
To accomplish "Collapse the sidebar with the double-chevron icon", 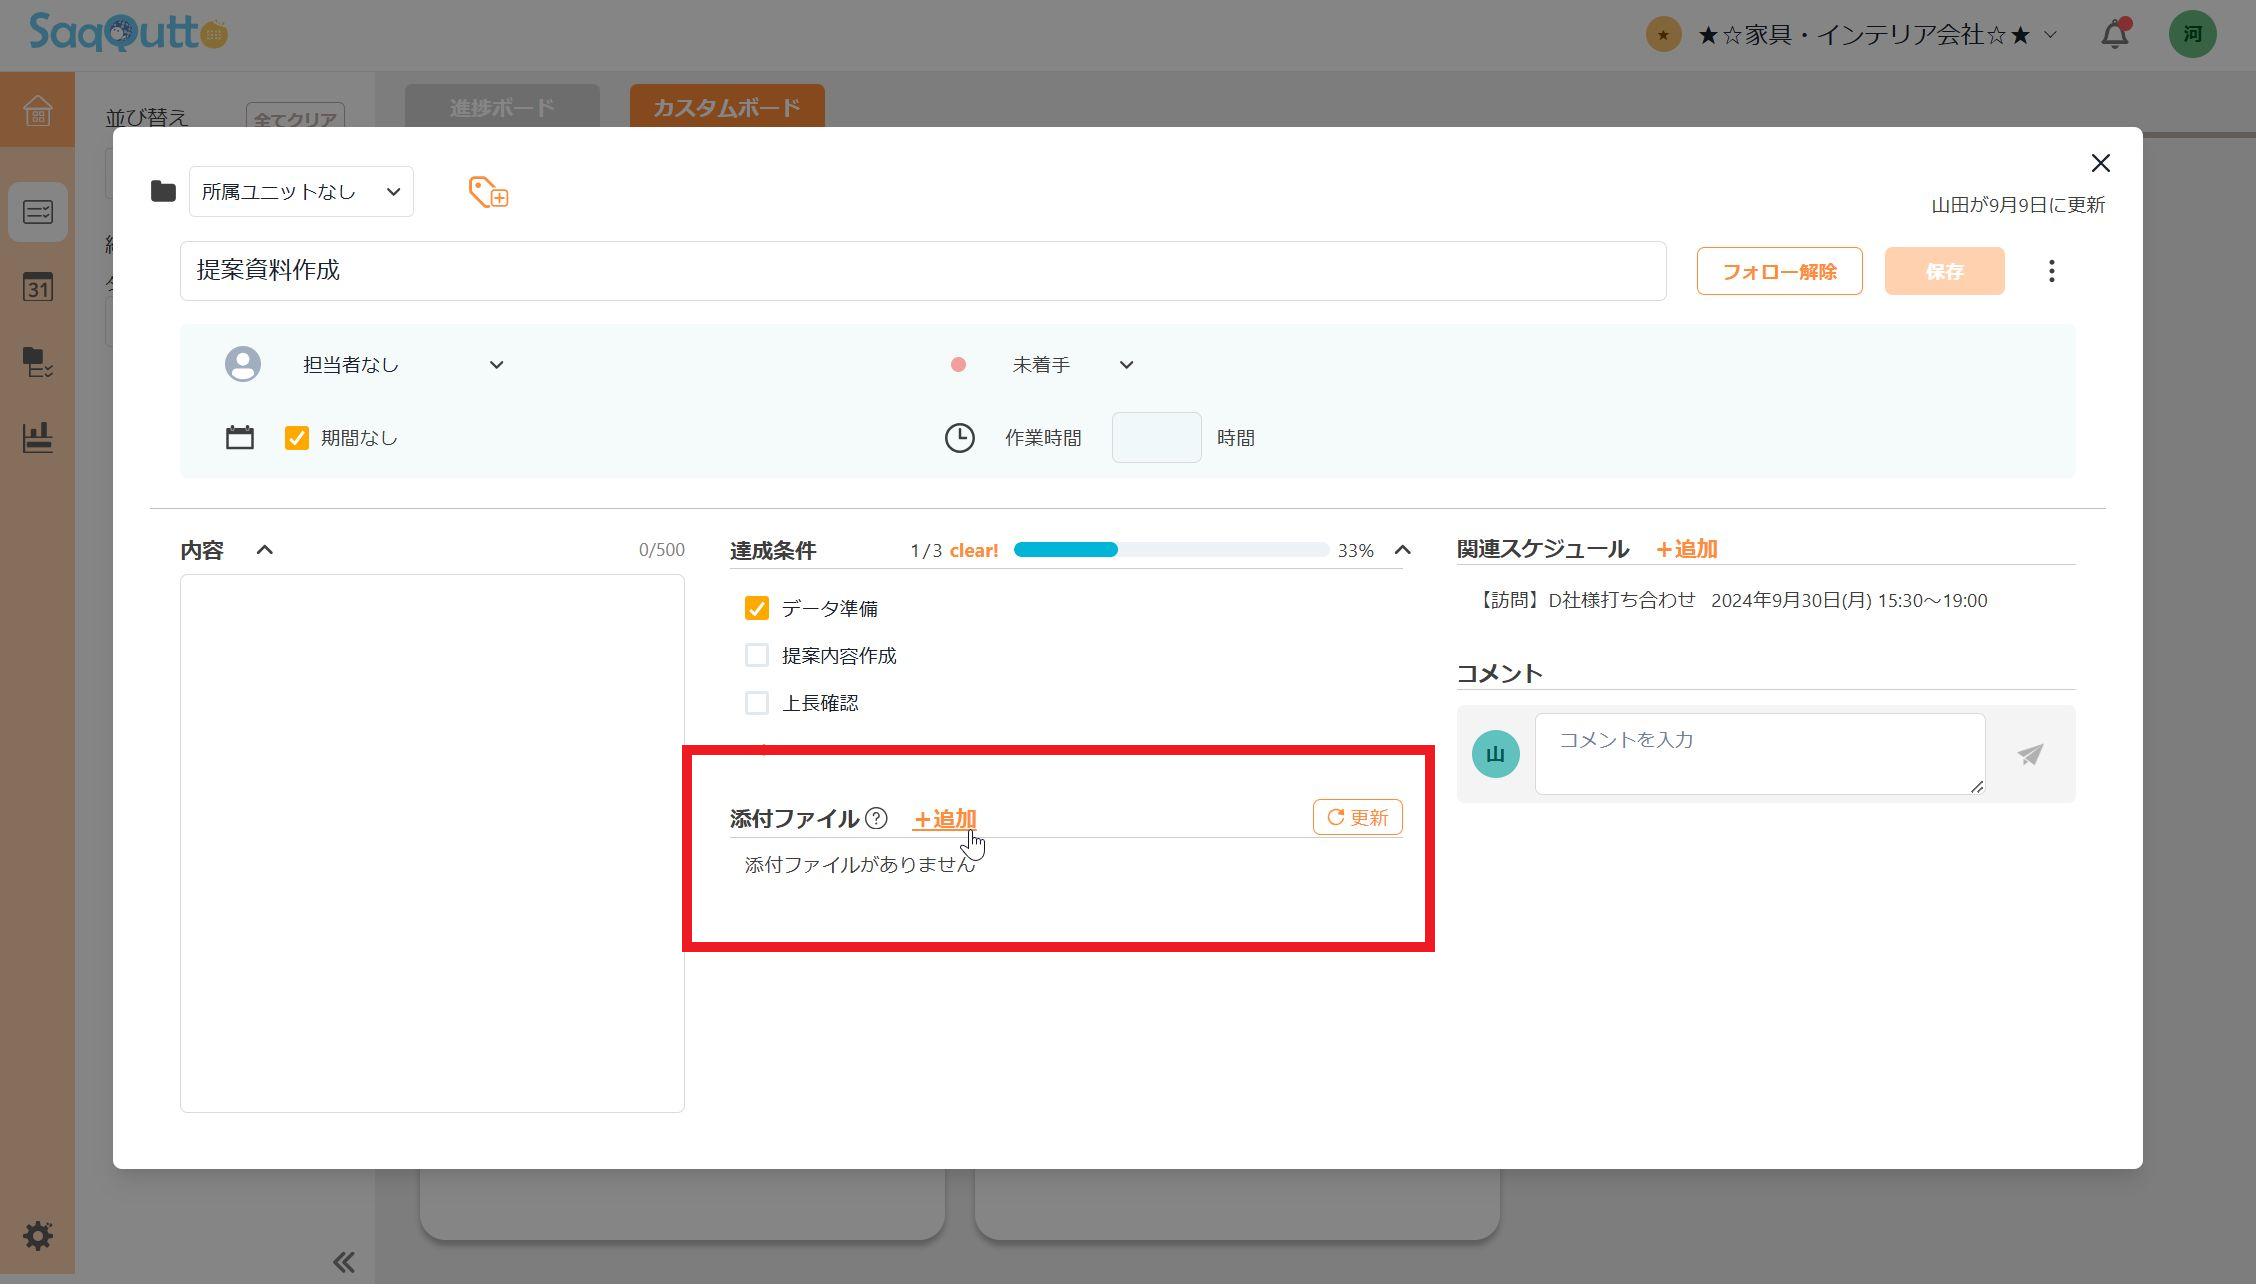I will point(344,1261).
